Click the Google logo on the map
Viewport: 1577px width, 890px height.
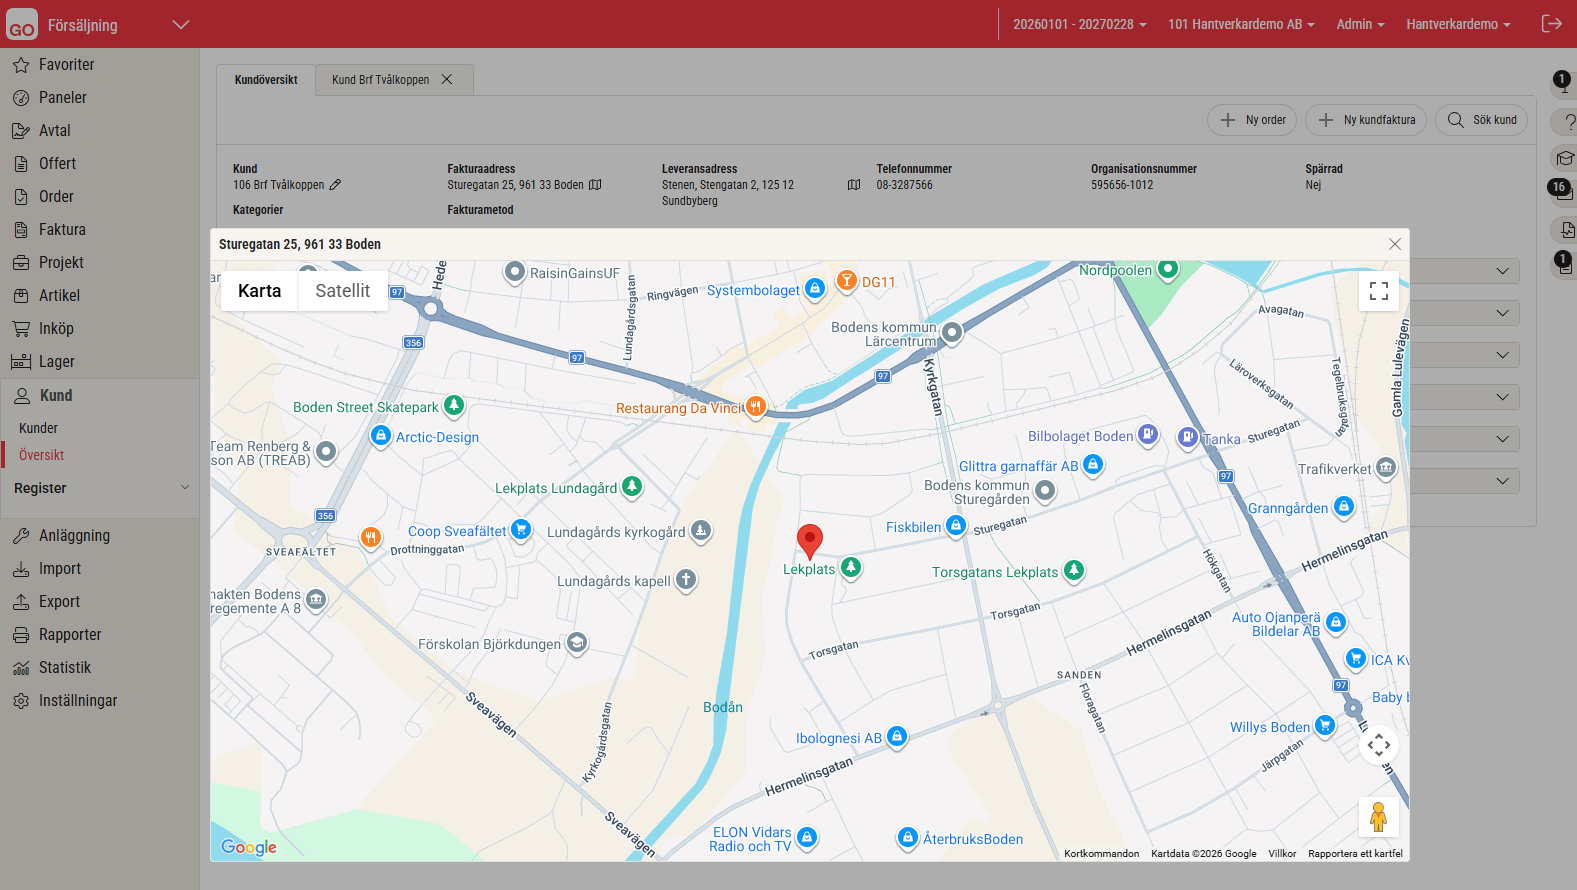(249, 847)
